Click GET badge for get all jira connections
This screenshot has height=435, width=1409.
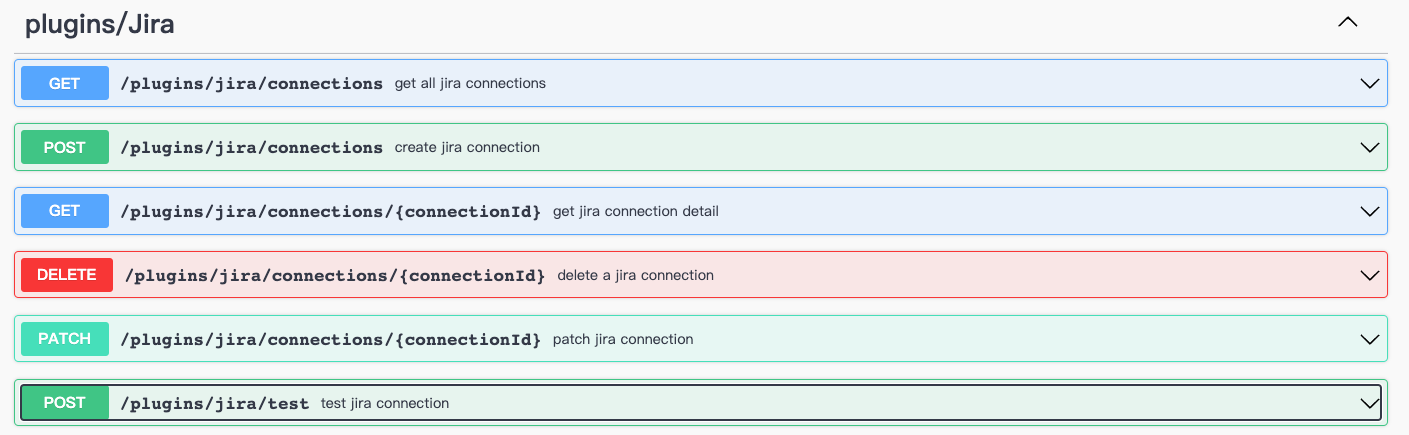click(65, 83)
